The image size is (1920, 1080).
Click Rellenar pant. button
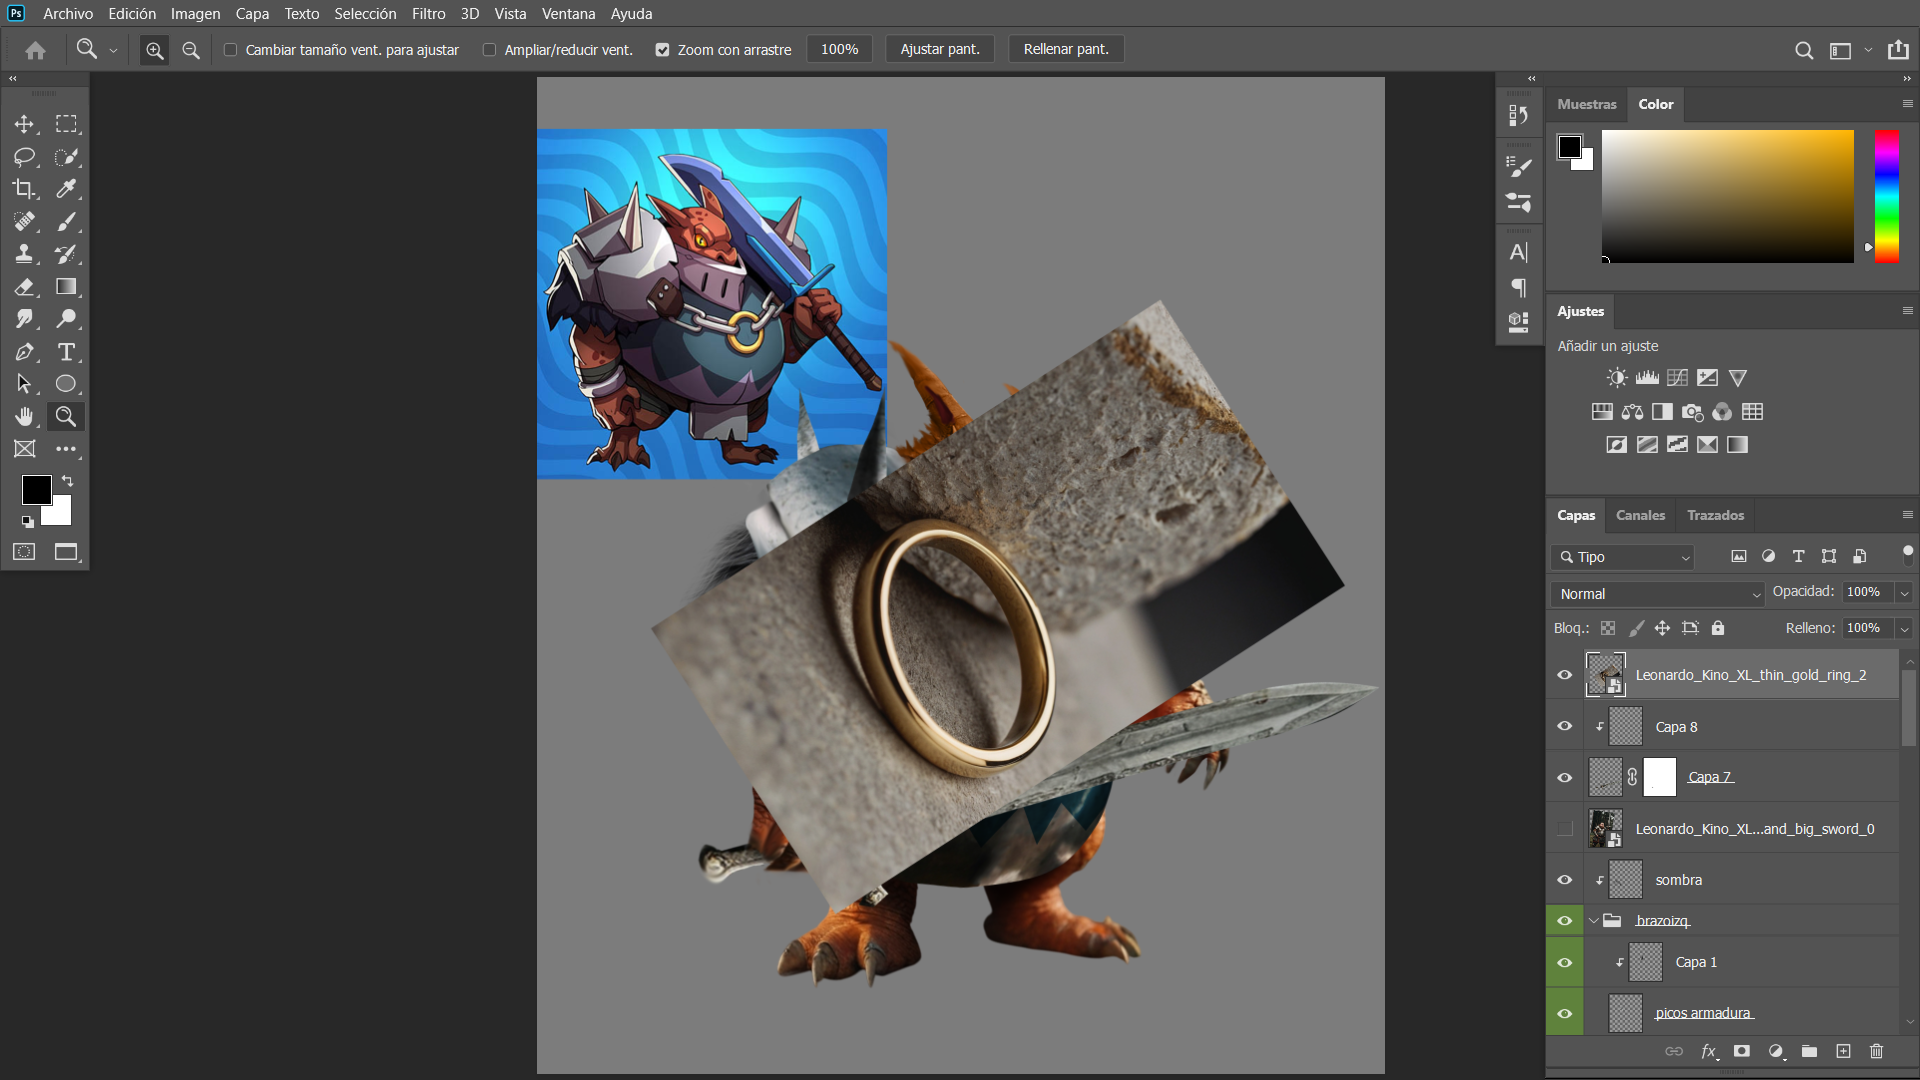(1066, 50)
